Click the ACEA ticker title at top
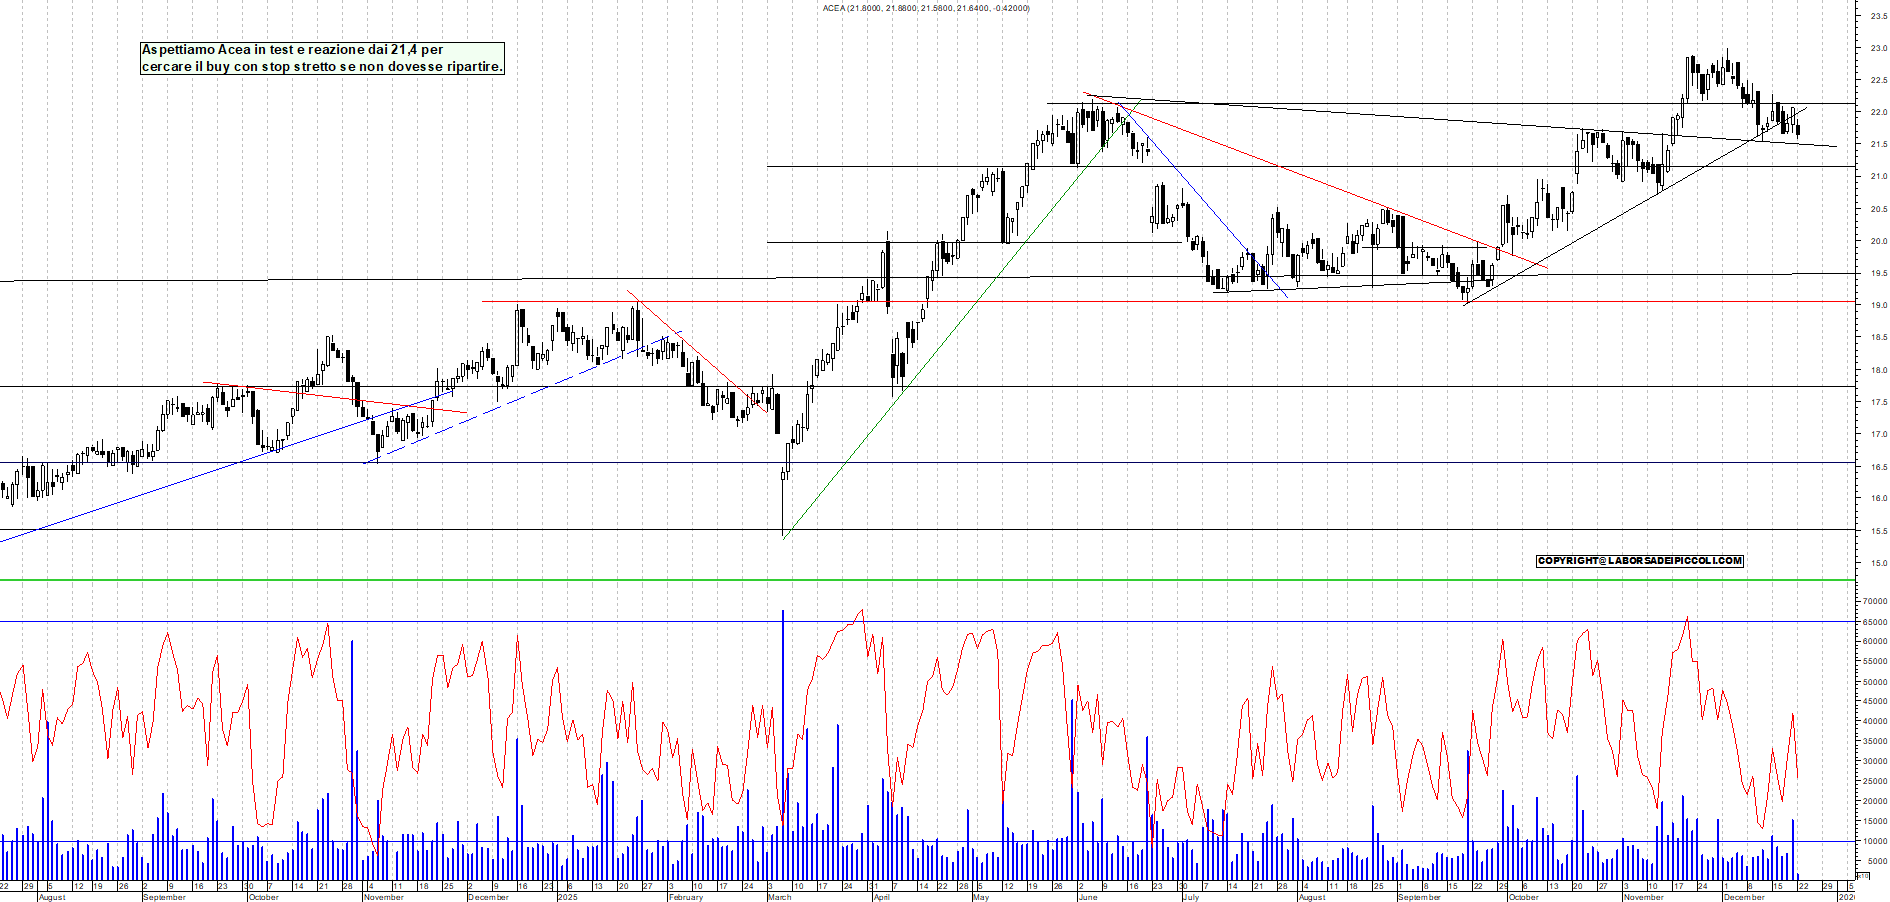Image resolution: width=1890 pixels, height=902 pixels. pyautogui.click(x=925, y=8)
